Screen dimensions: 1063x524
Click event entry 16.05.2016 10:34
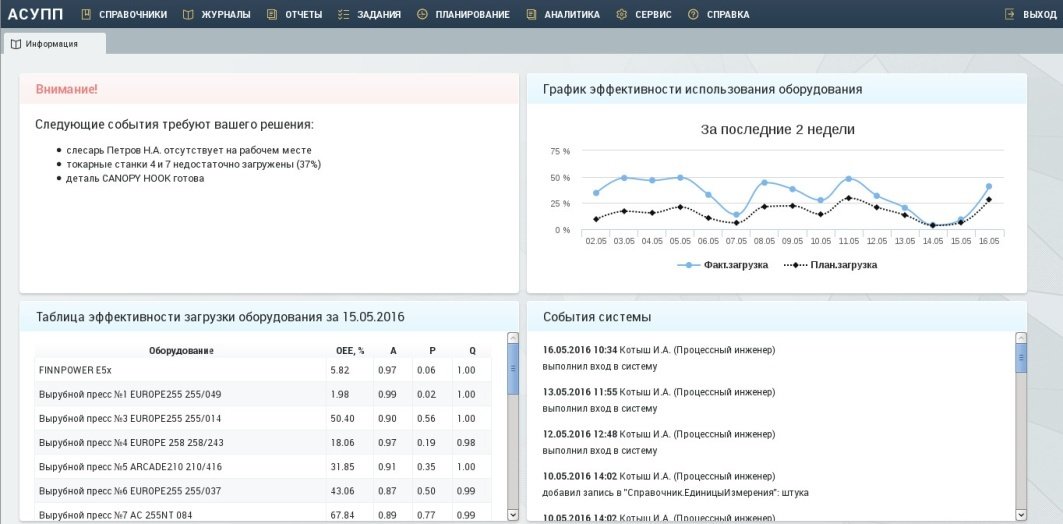659,359
